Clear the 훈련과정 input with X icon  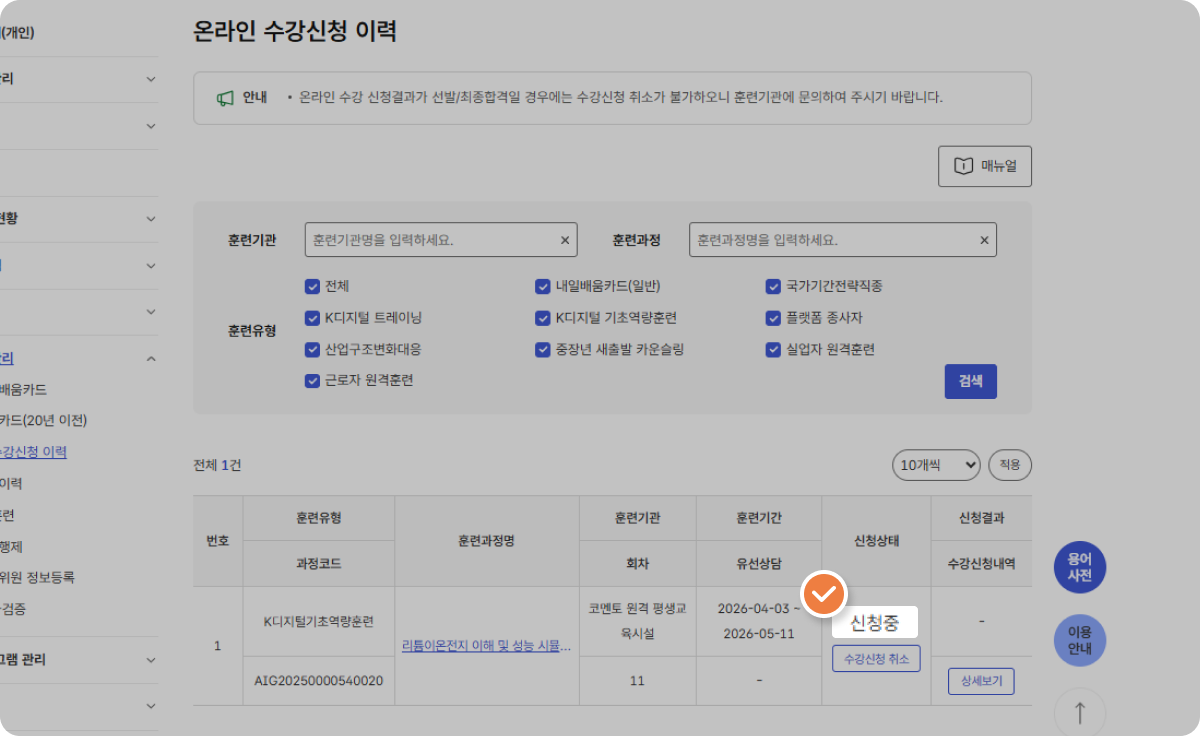click(983, 240)
